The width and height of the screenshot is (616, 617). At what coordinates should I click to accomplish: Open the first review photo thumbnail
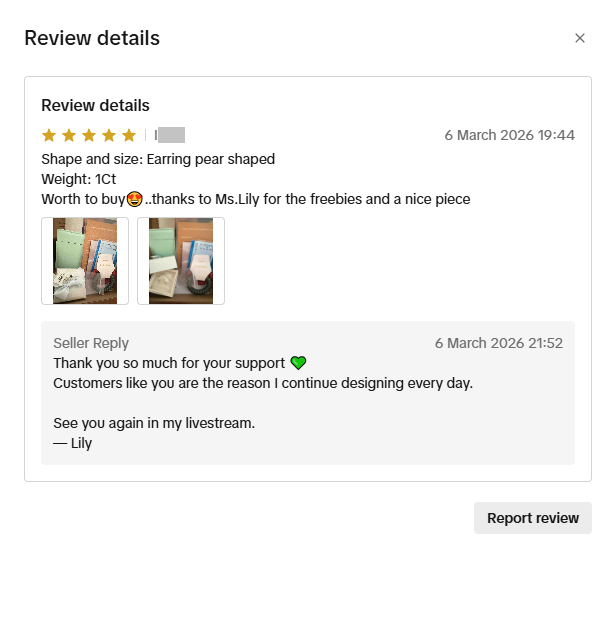85,261
